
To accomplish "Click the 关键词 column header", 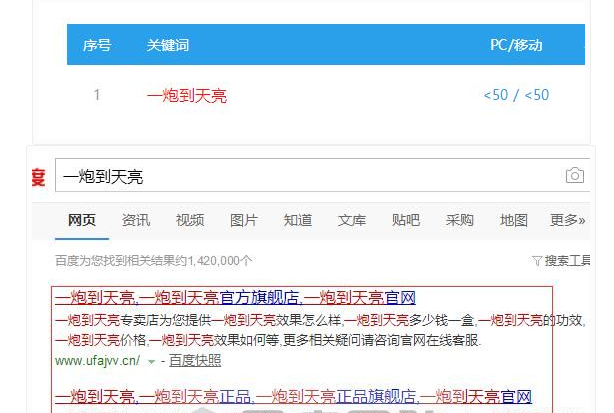I will [x=168, y=45].
